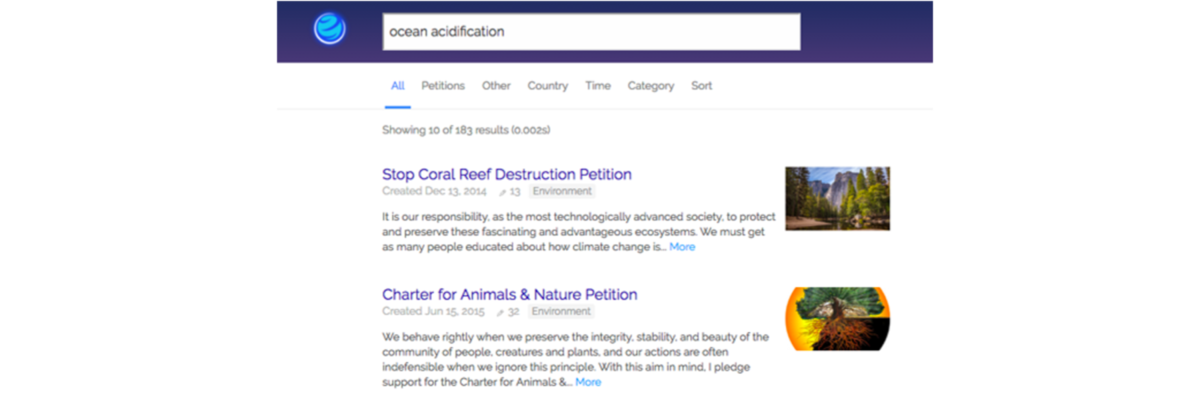Open the Other tab

[496, 86]
